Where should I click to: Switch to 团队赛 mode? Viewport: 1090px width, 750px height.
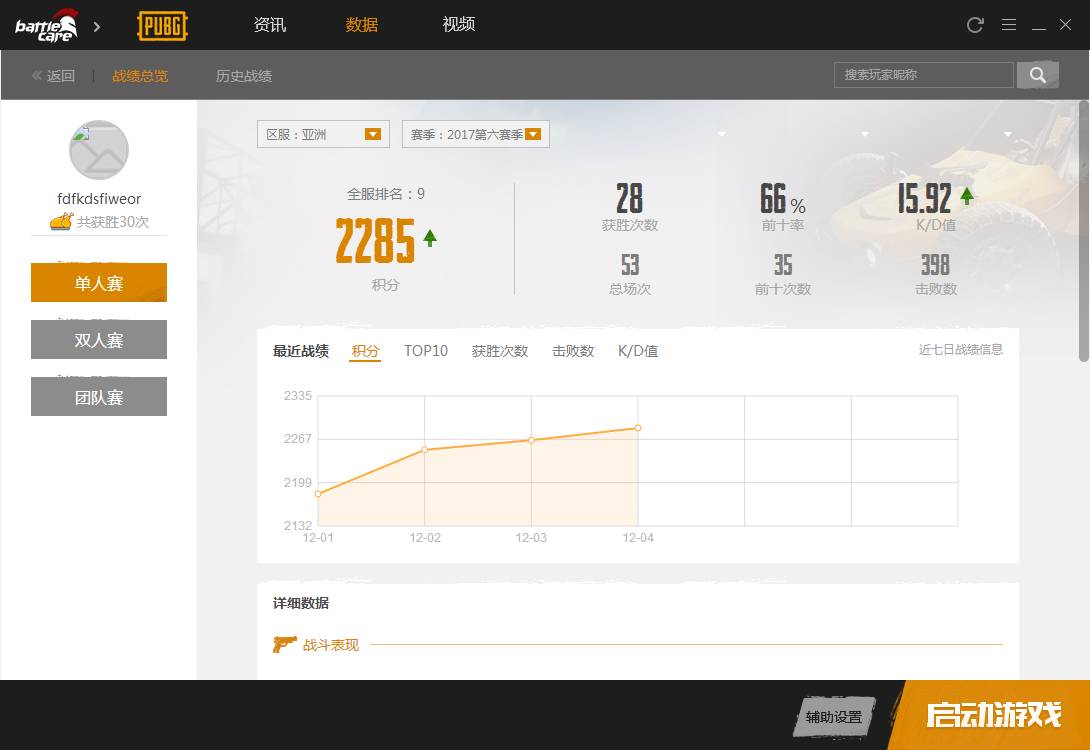tap(98, 396)
